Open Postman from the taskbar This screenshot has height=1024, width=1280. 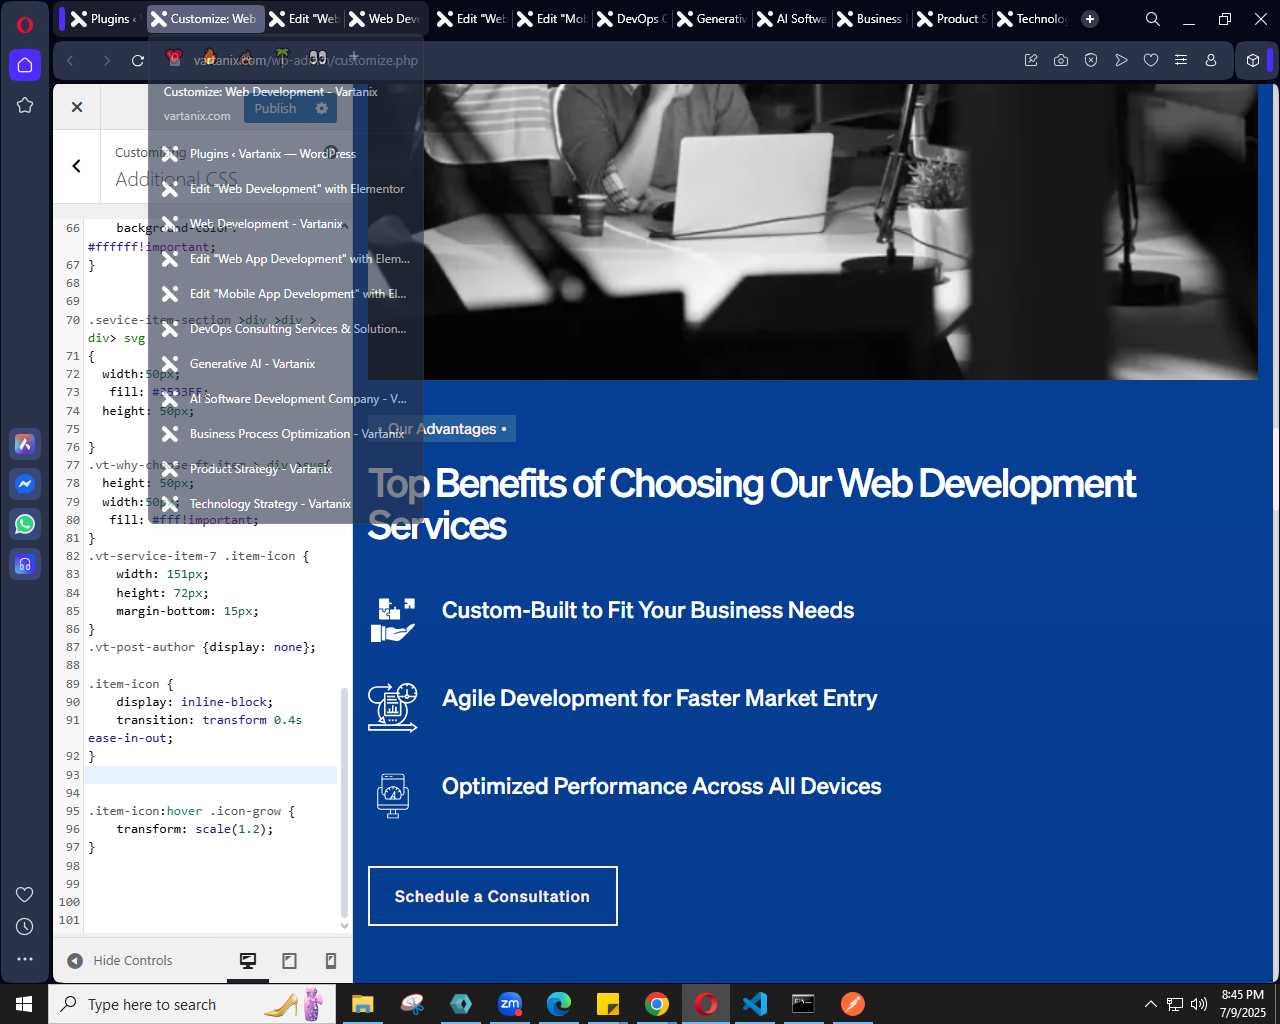tap(853, 1004)
